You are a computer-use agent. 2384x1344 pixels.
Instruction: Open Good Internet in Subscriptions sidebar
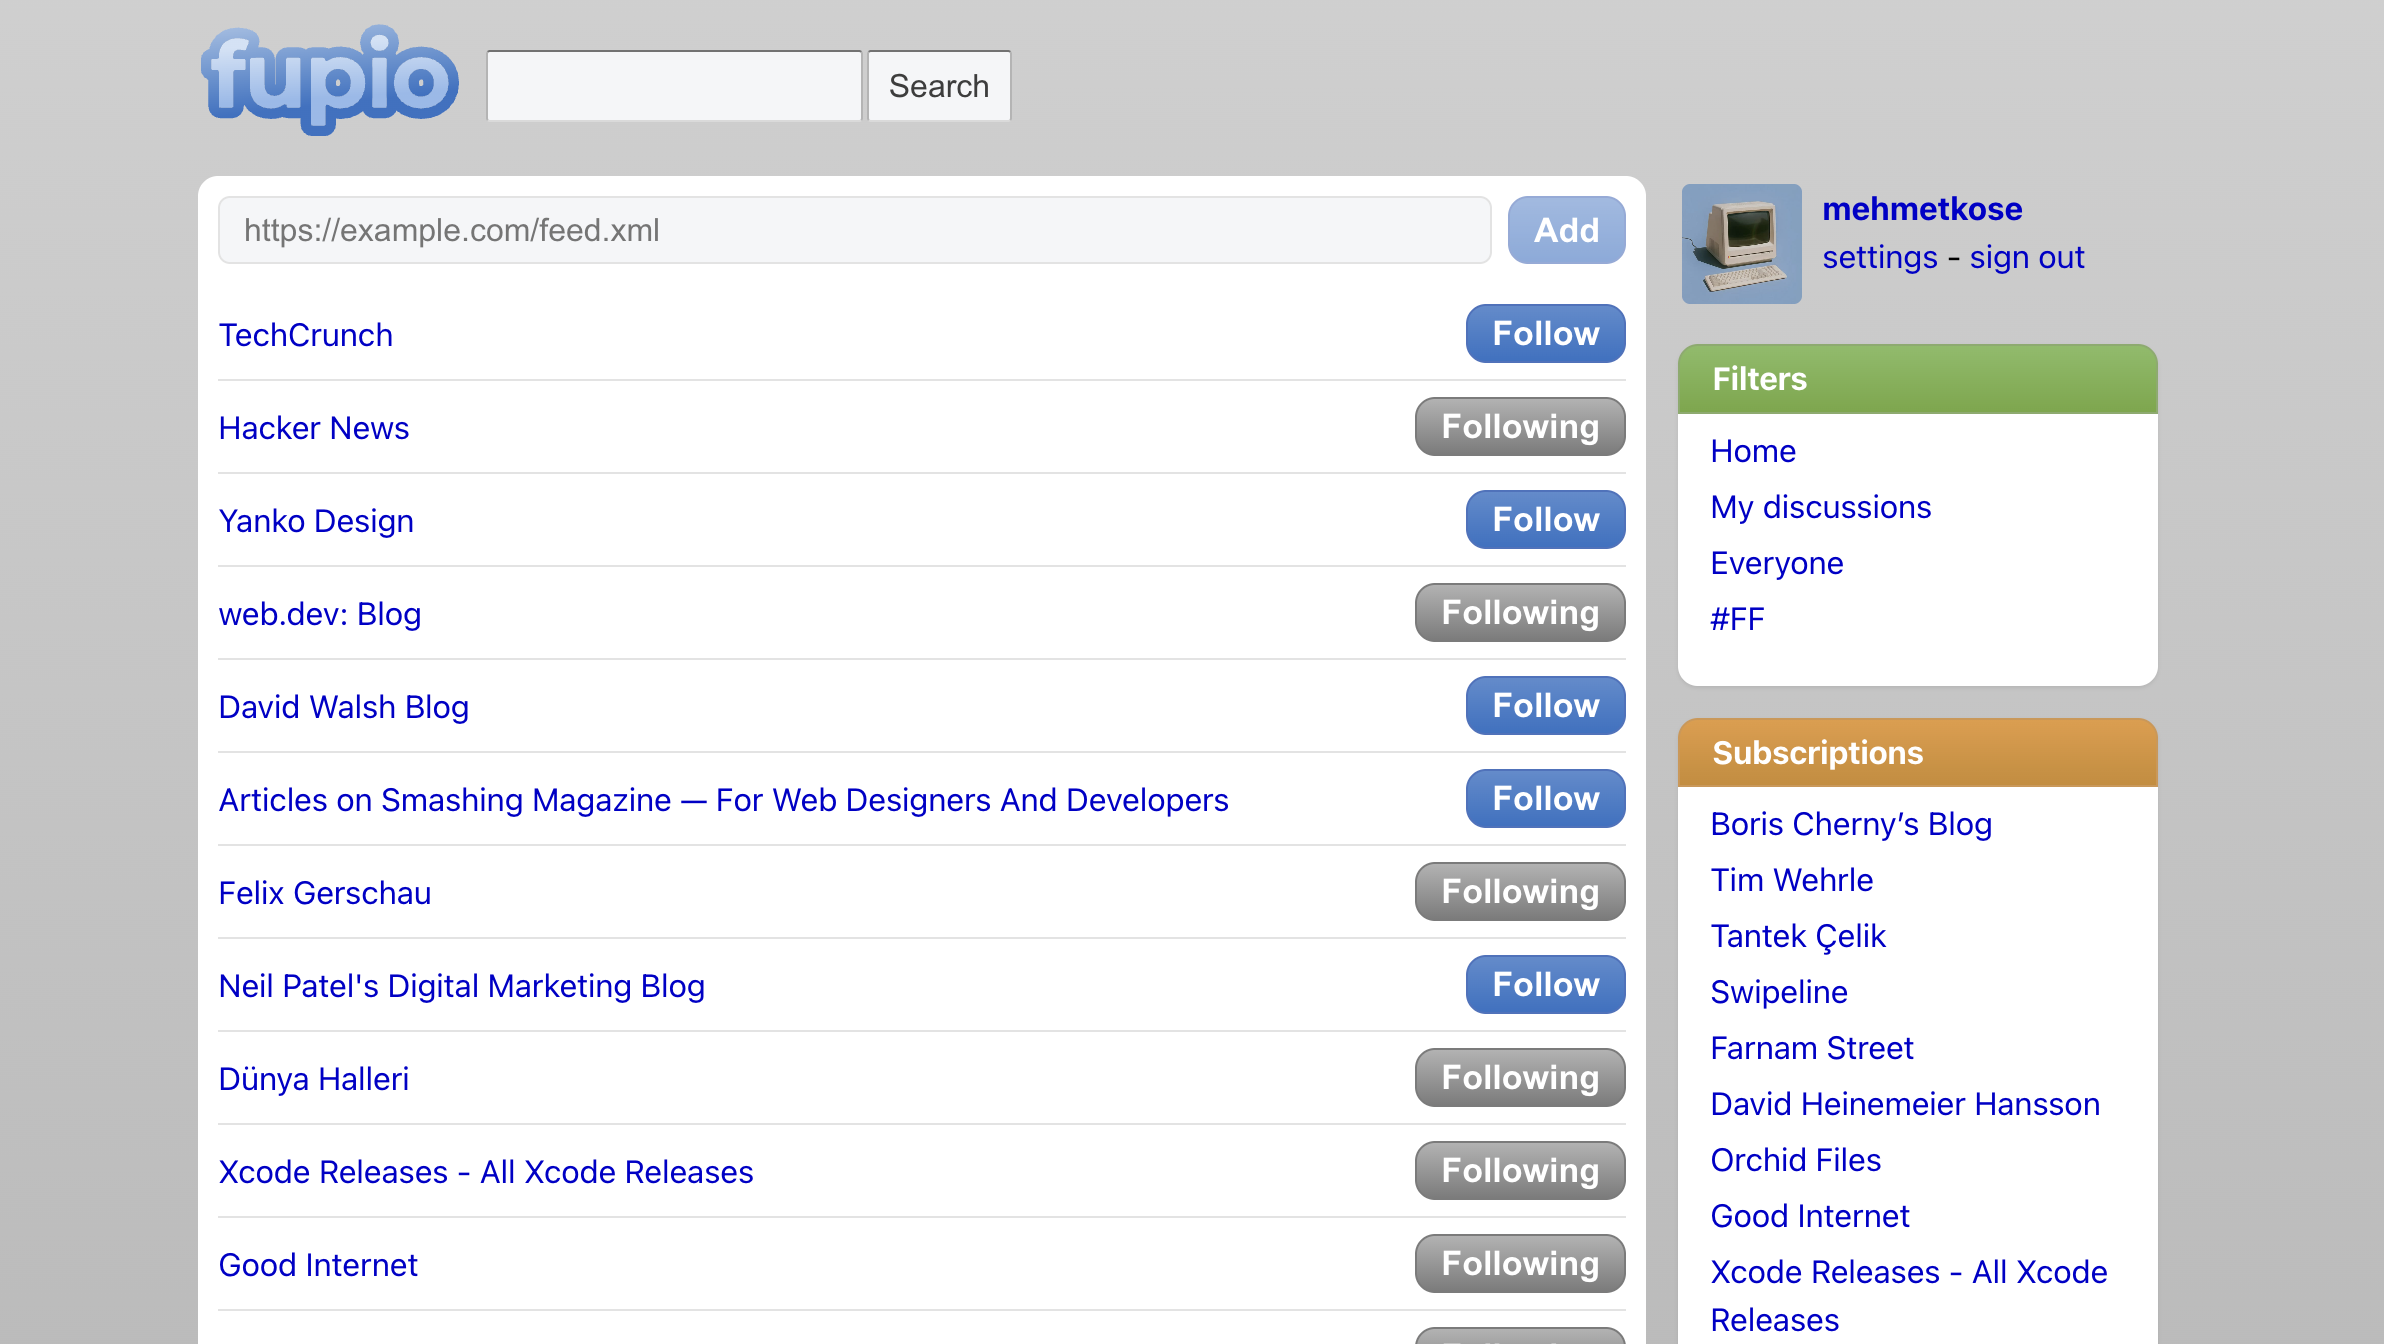pyautogui.click(x=1810, y=1216)
